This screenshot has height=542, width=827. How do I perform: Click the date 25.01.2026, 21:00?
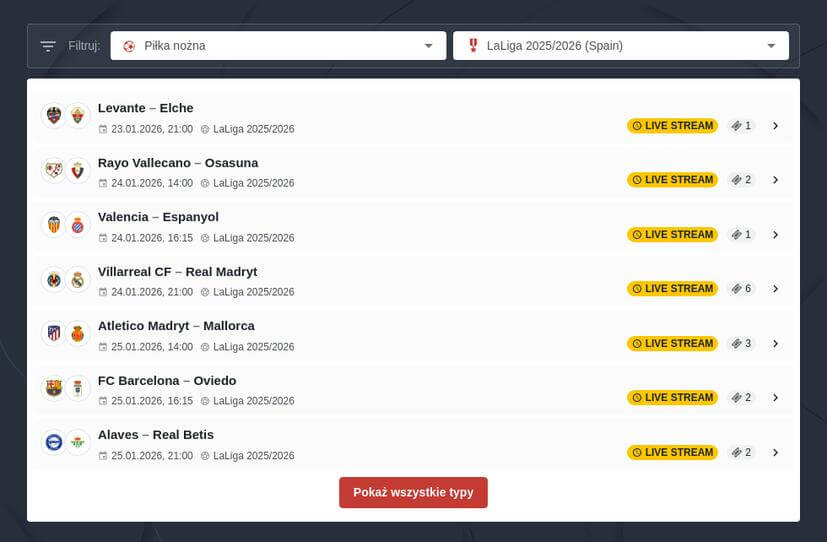point(152,456)
